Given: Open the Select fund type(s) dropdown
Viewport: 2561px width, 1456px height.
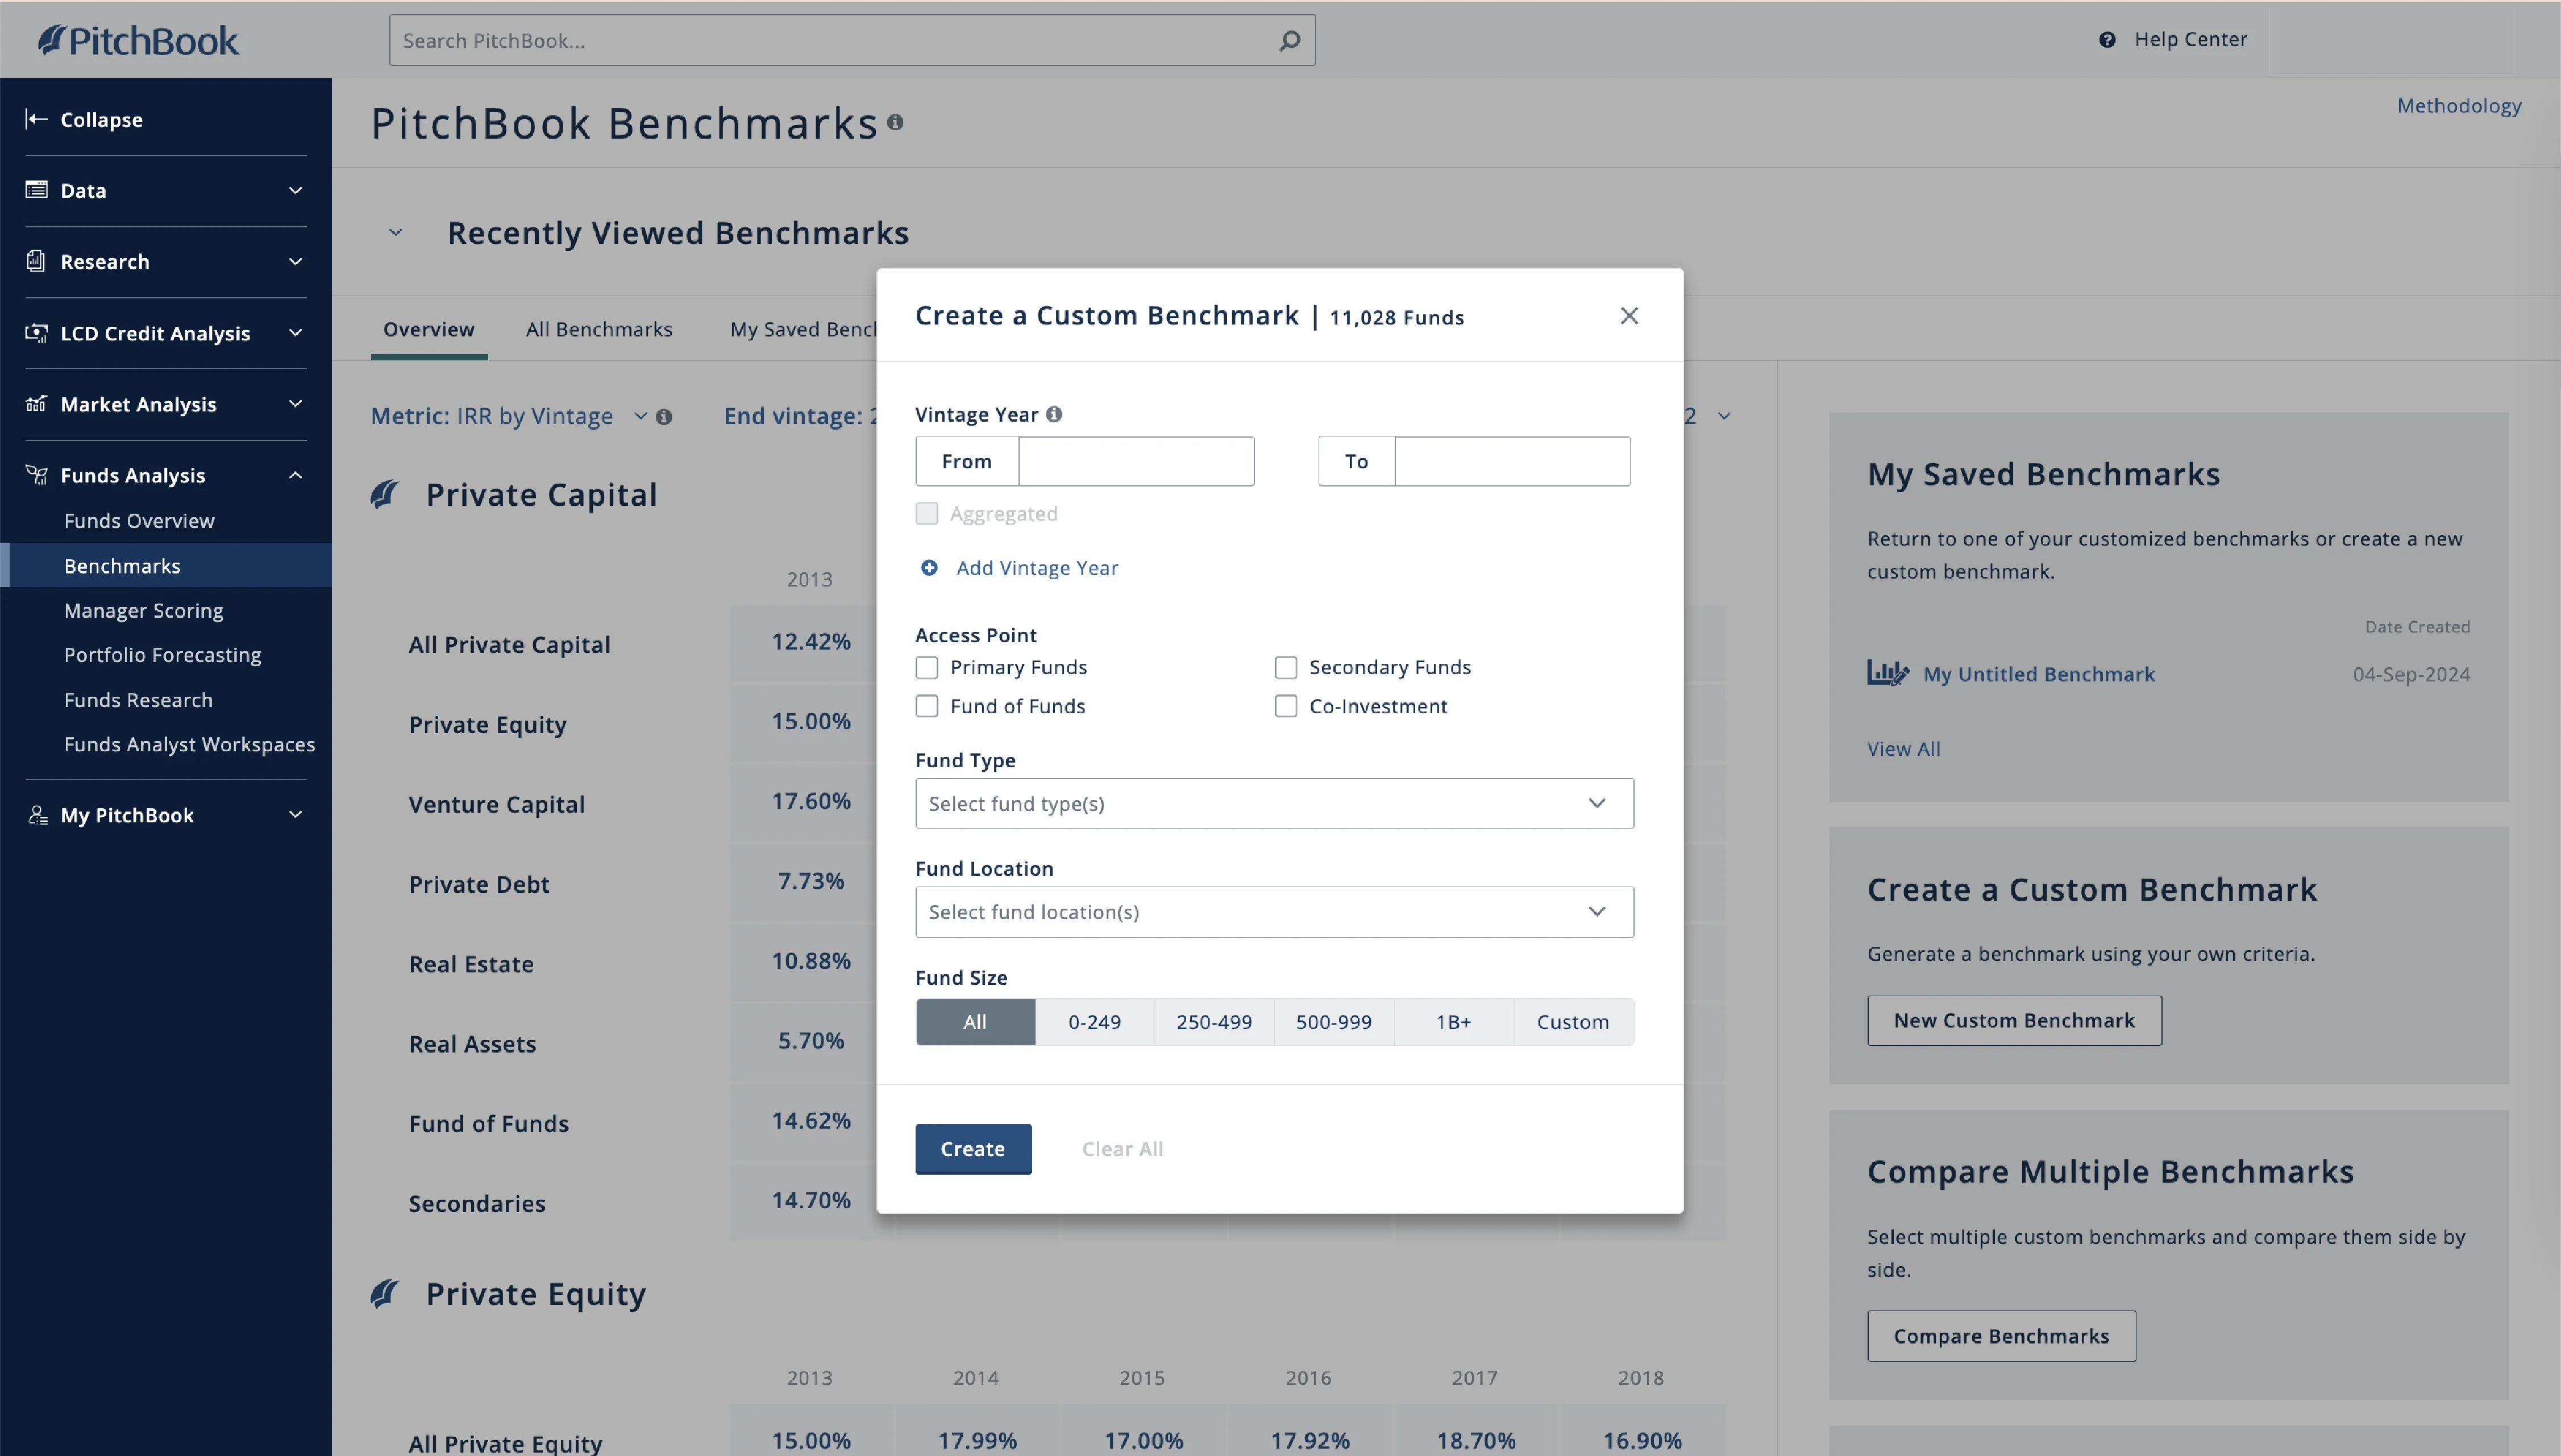Looking at the screenshot, I should click(x=1275, y=804).
